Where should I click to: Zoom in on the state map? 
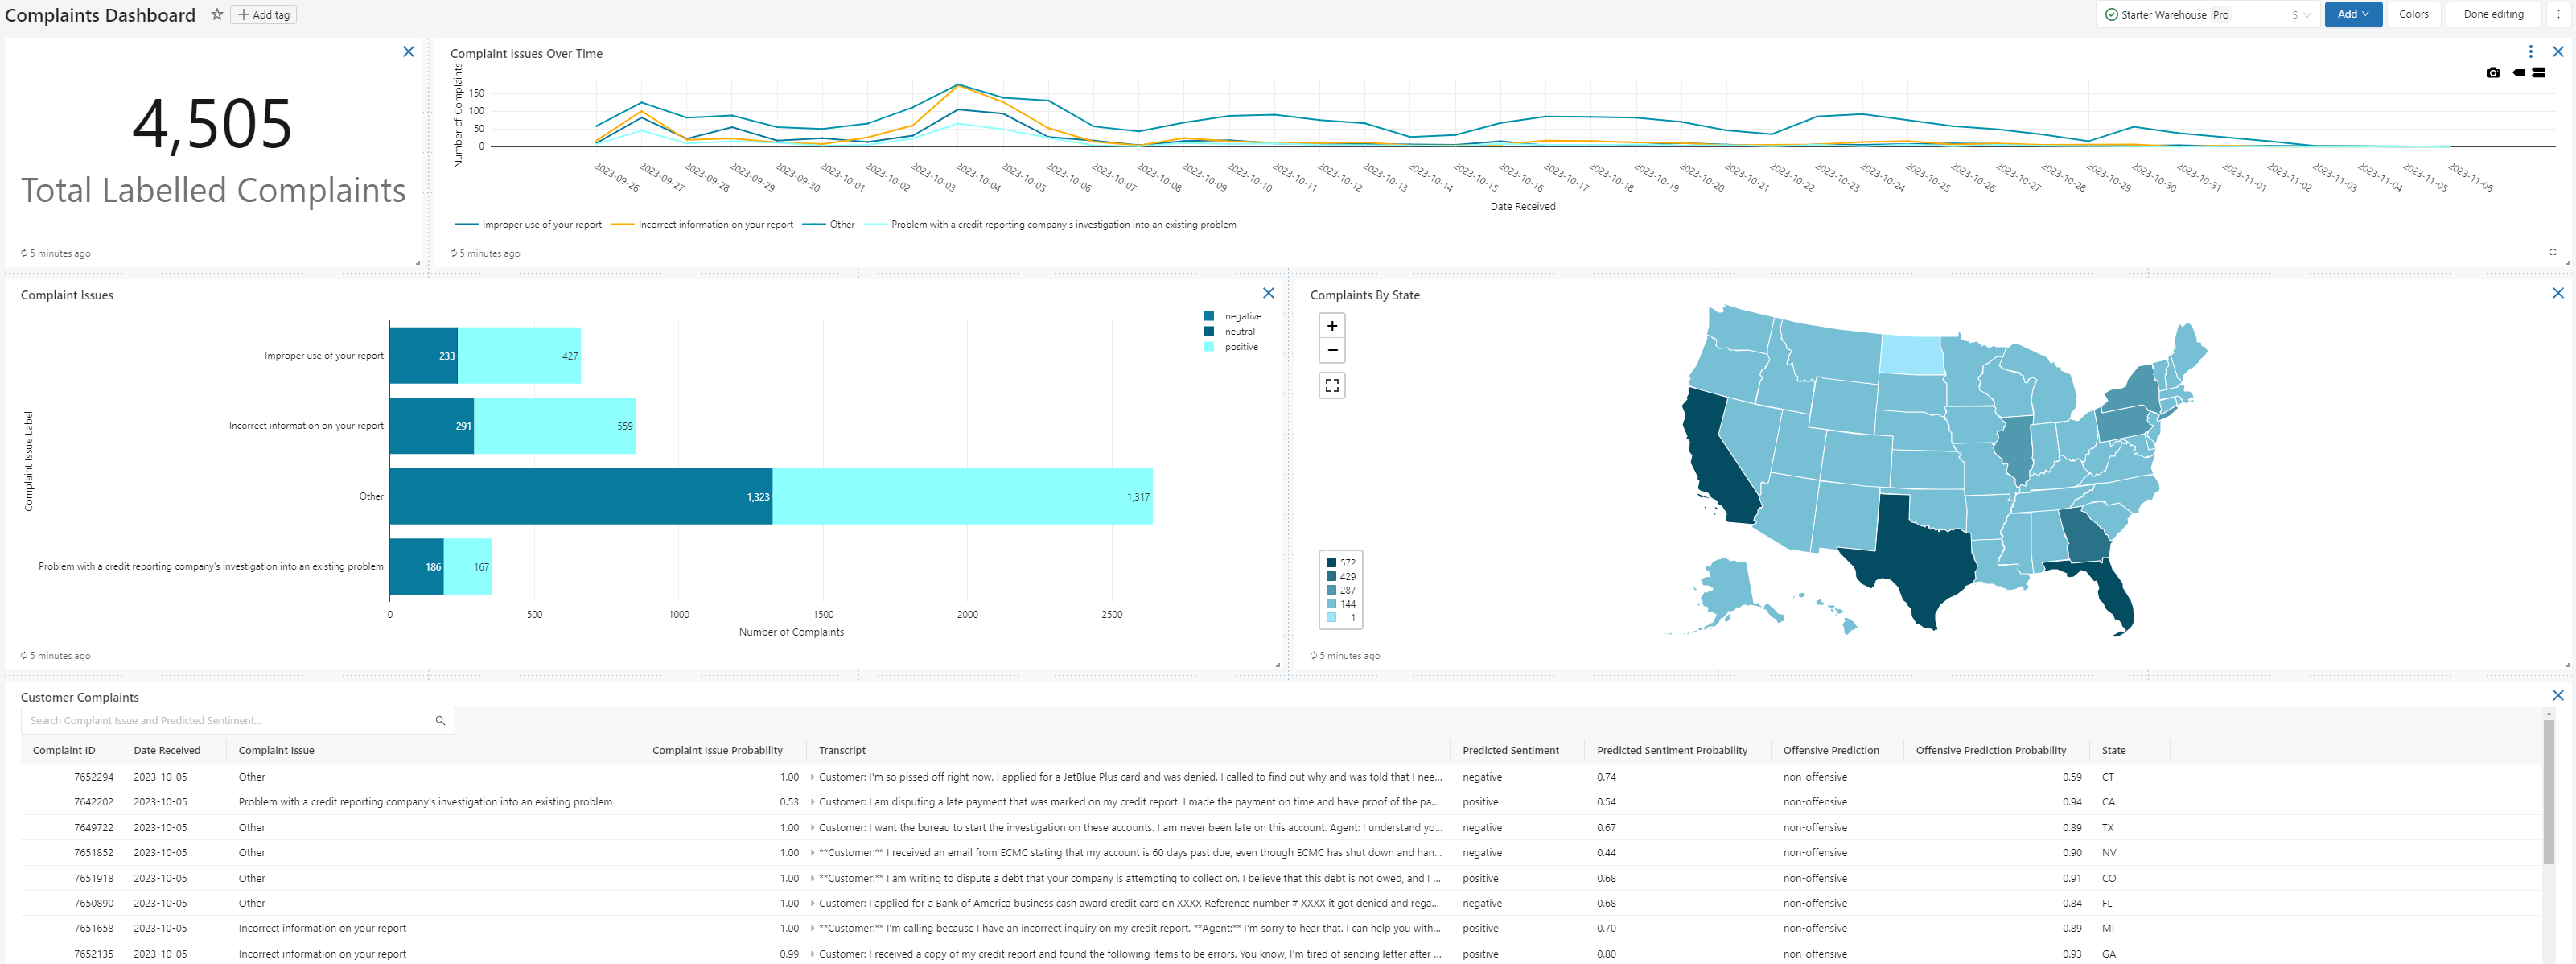(x=1331, y=326)
